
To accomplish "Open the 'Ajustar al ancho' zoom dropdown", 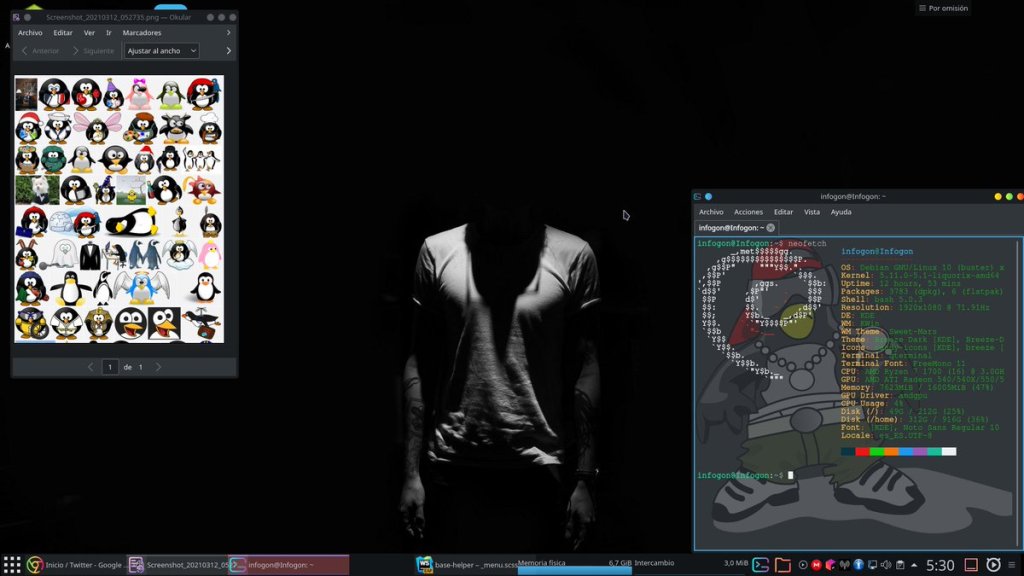I will coord(162,51).
